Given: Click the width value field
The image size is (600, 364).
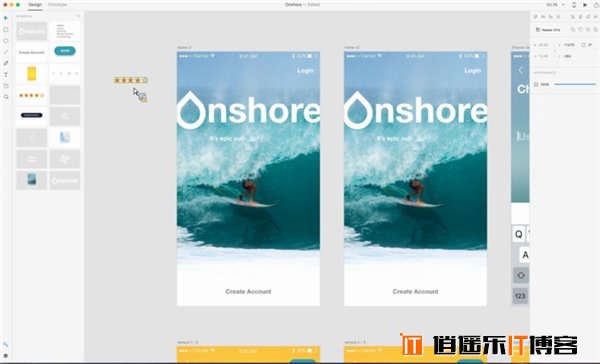Looking at the screenshot, I should point(544,45).
